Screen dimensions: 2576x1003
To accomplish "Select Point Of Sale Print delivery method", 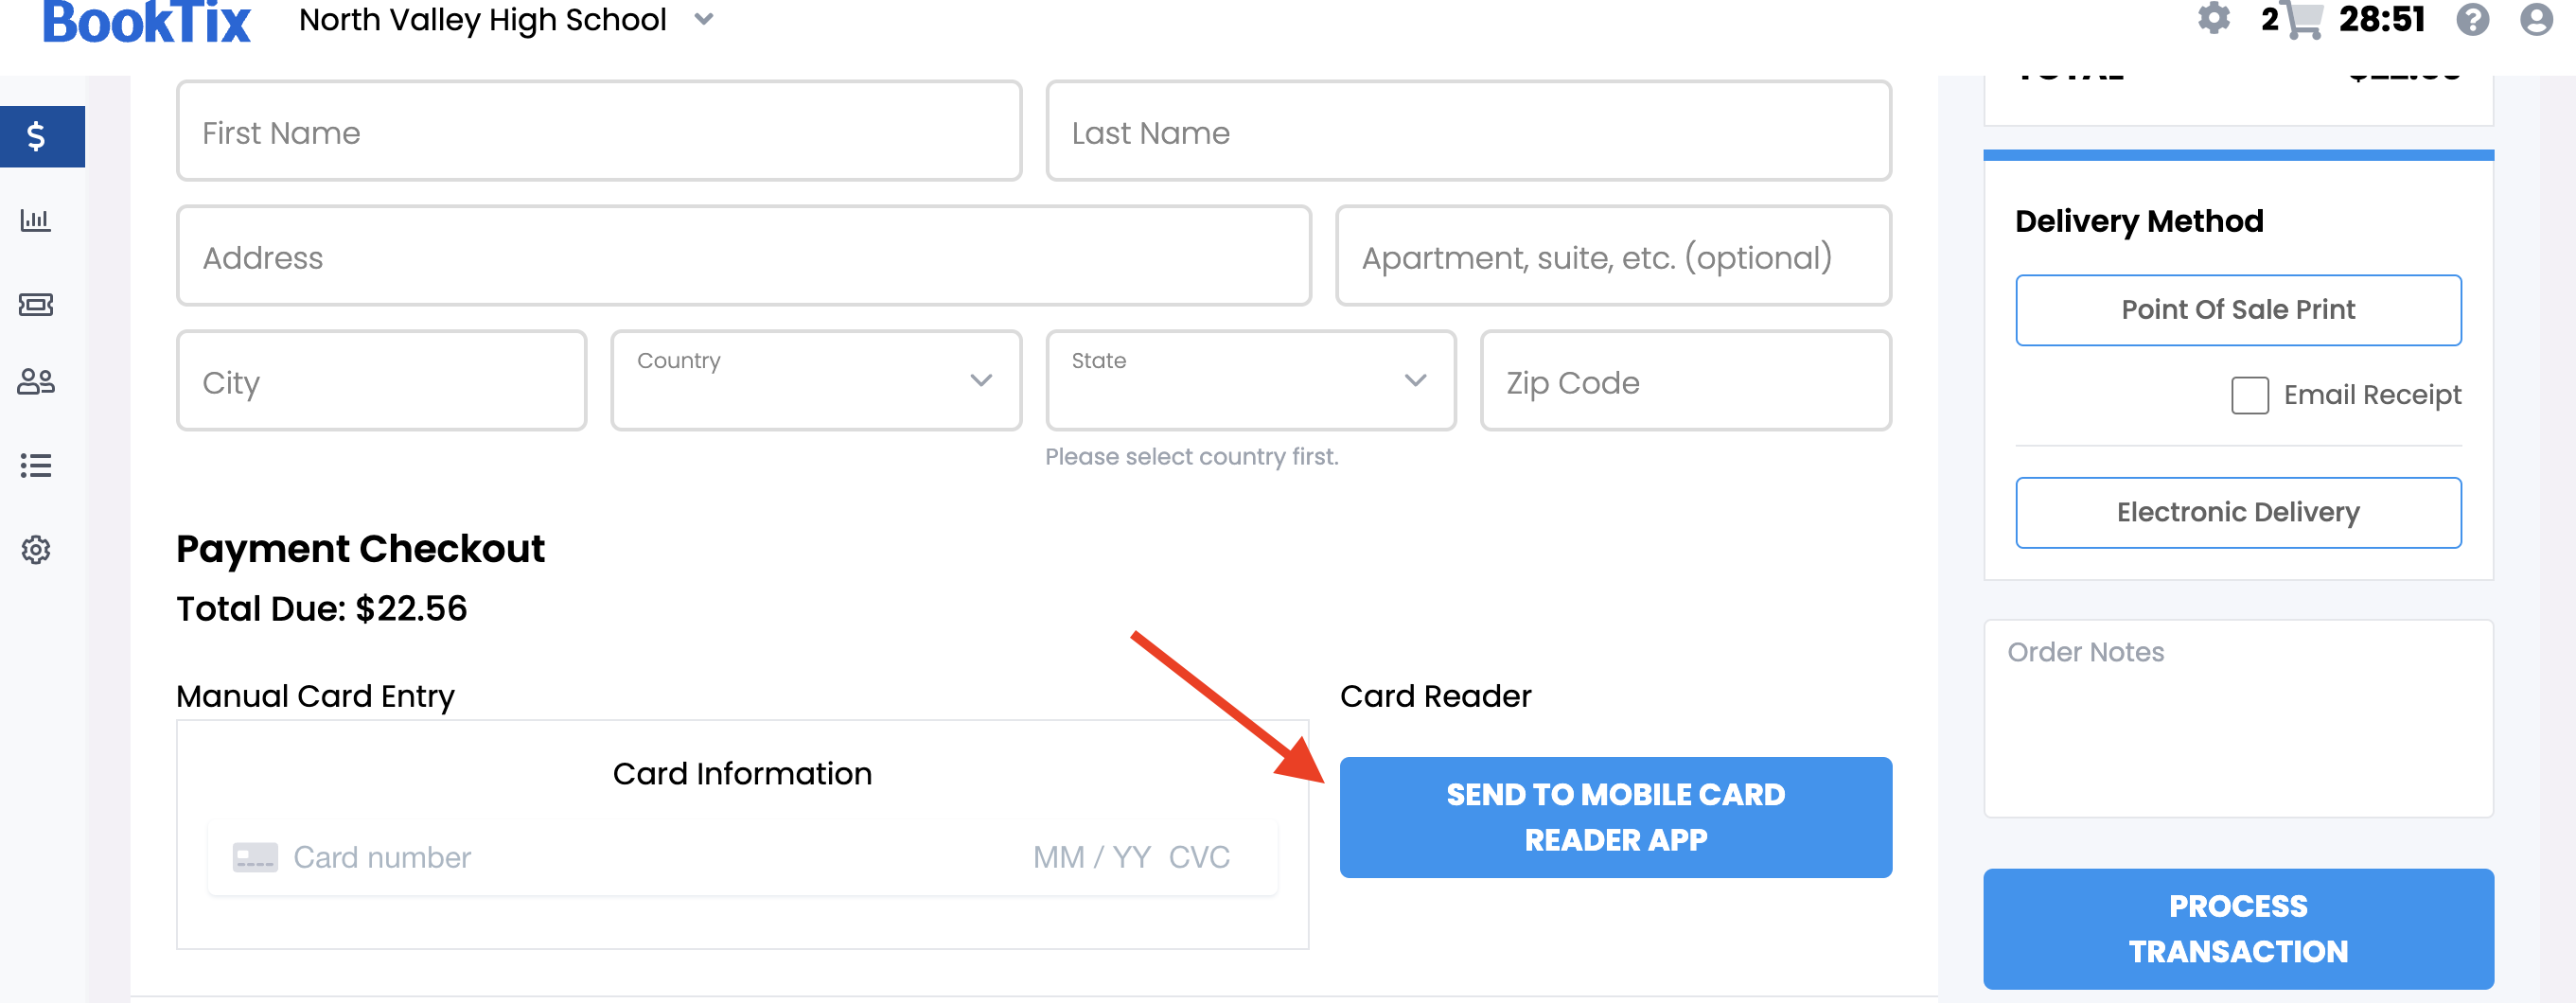I will [x=2238, y=310].
